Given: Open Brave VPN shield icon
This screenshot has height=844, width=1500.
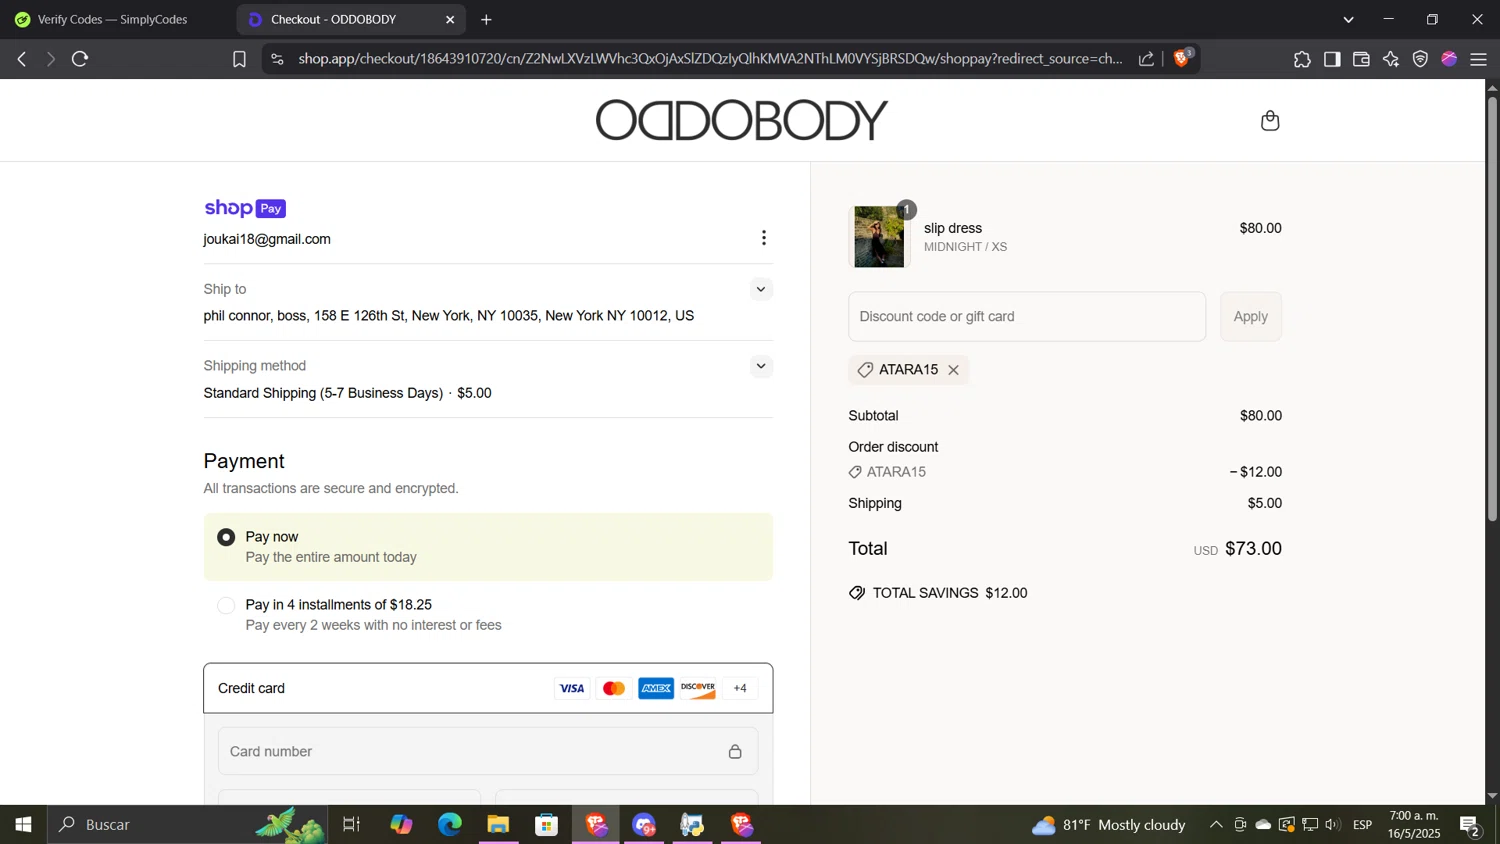Looking at the screenshot, I should pyautogui.click(x=1420, y=60).
